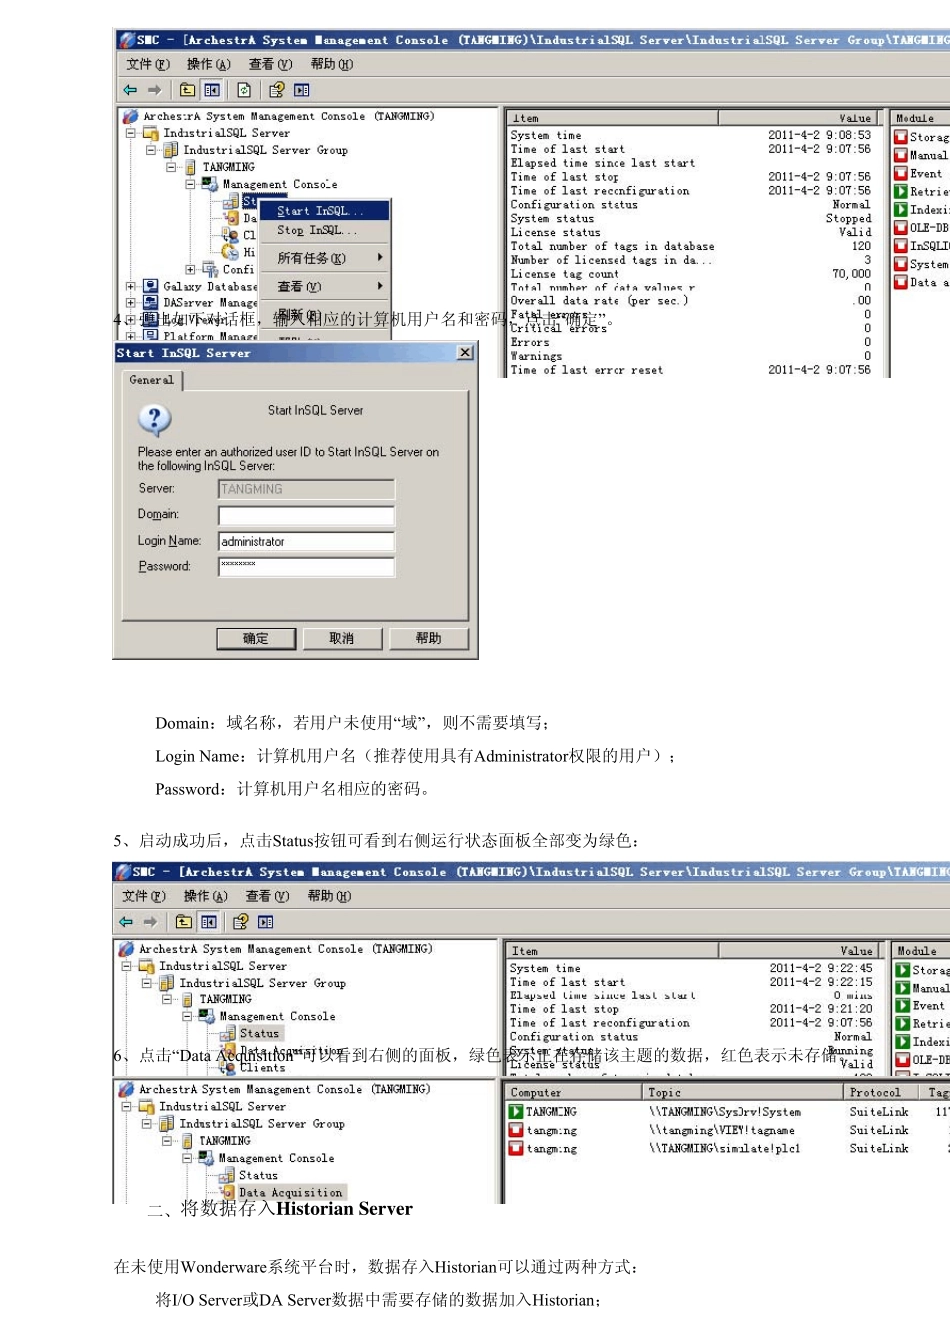Open 帮助(H) menu in second SMC window
The image size is (950, 1344).
pos(329,896)
